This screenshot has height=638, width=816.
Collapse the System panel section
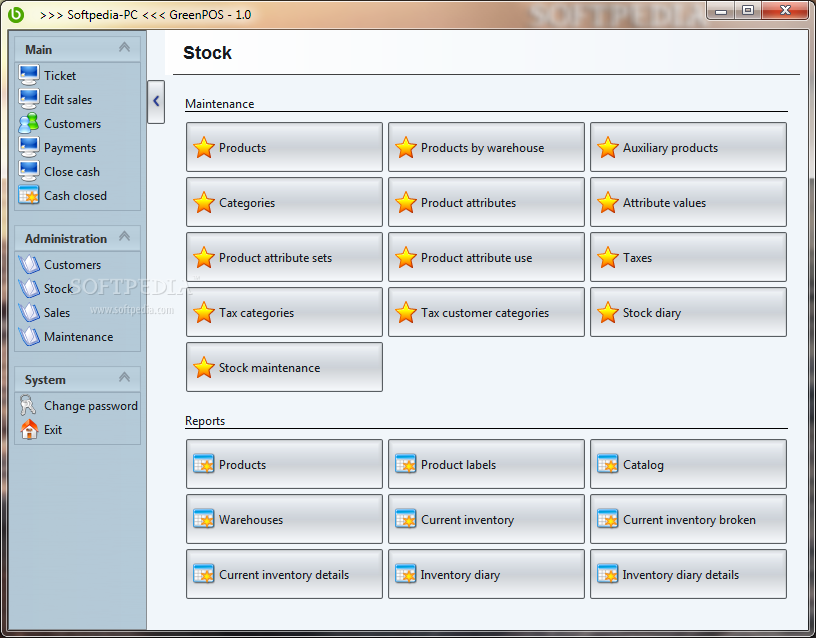point(124,378)
